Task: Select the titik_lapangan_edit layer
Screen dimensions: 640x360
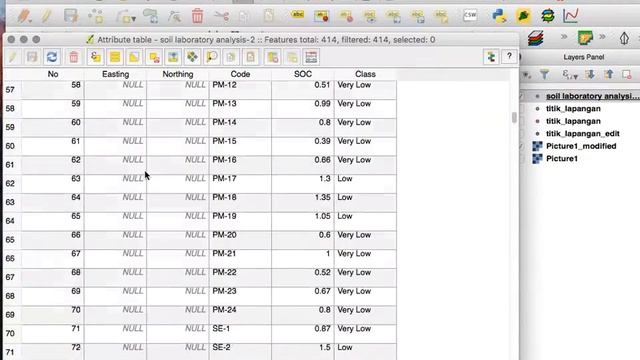Action: click(582, 133)
